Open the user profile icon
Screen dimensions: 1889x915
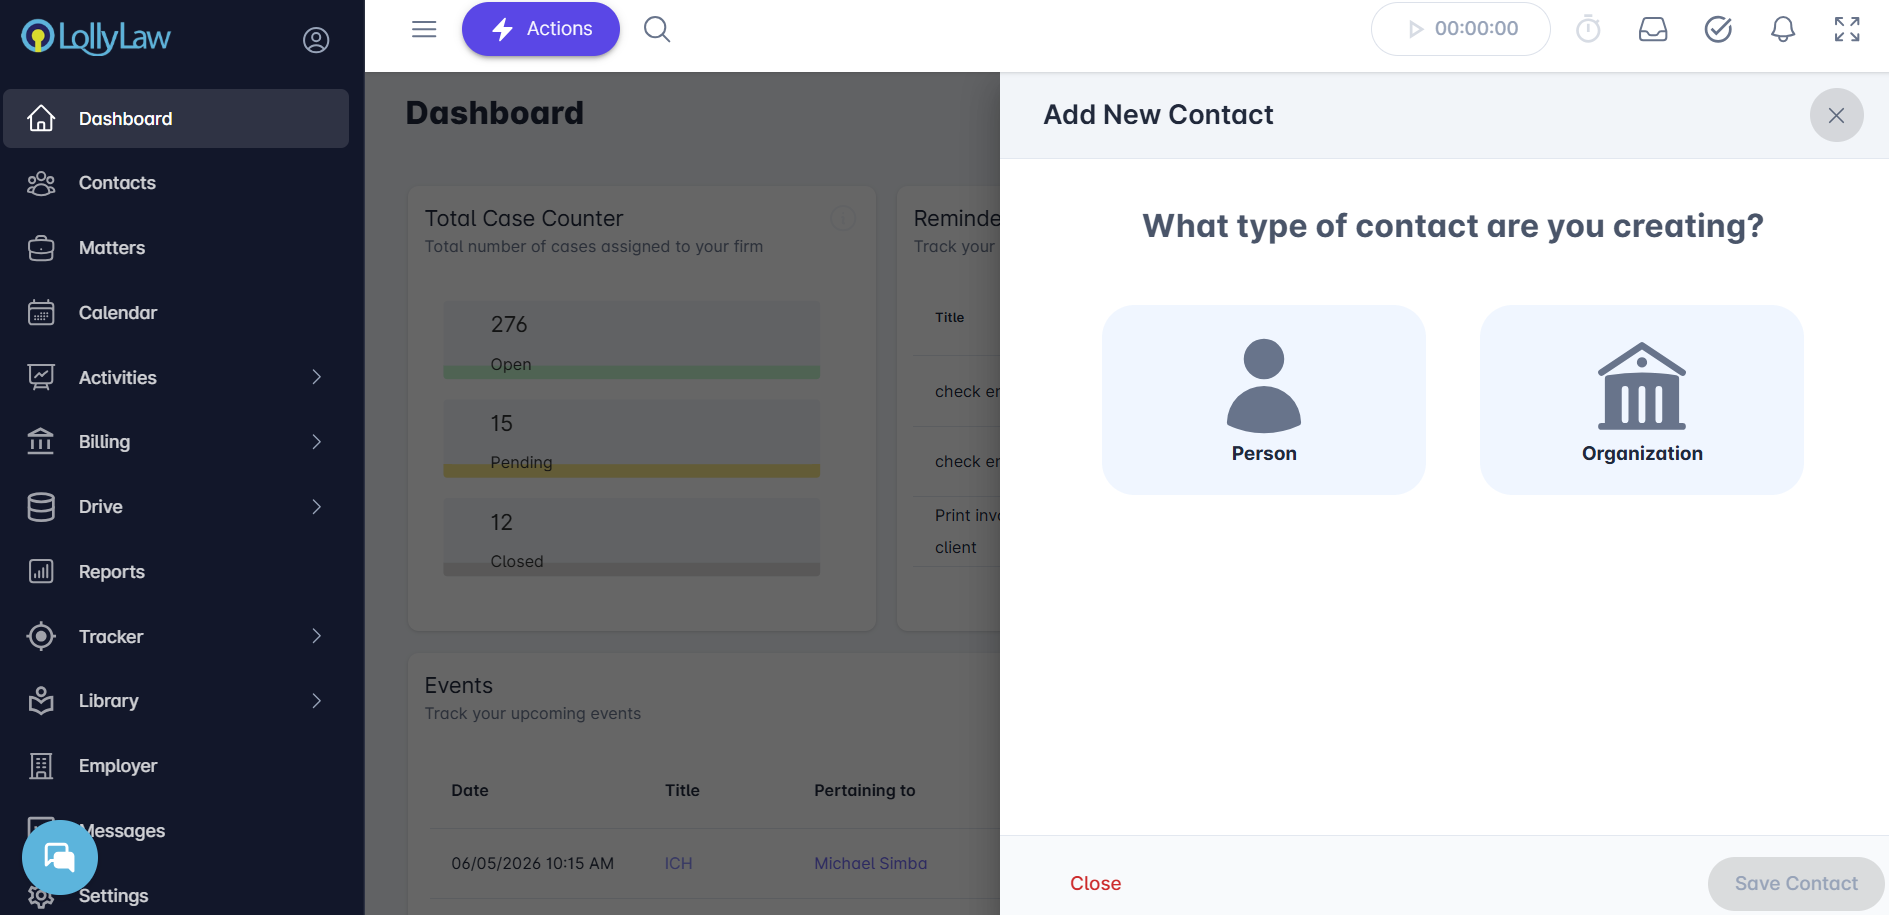(x=316, y=40)
